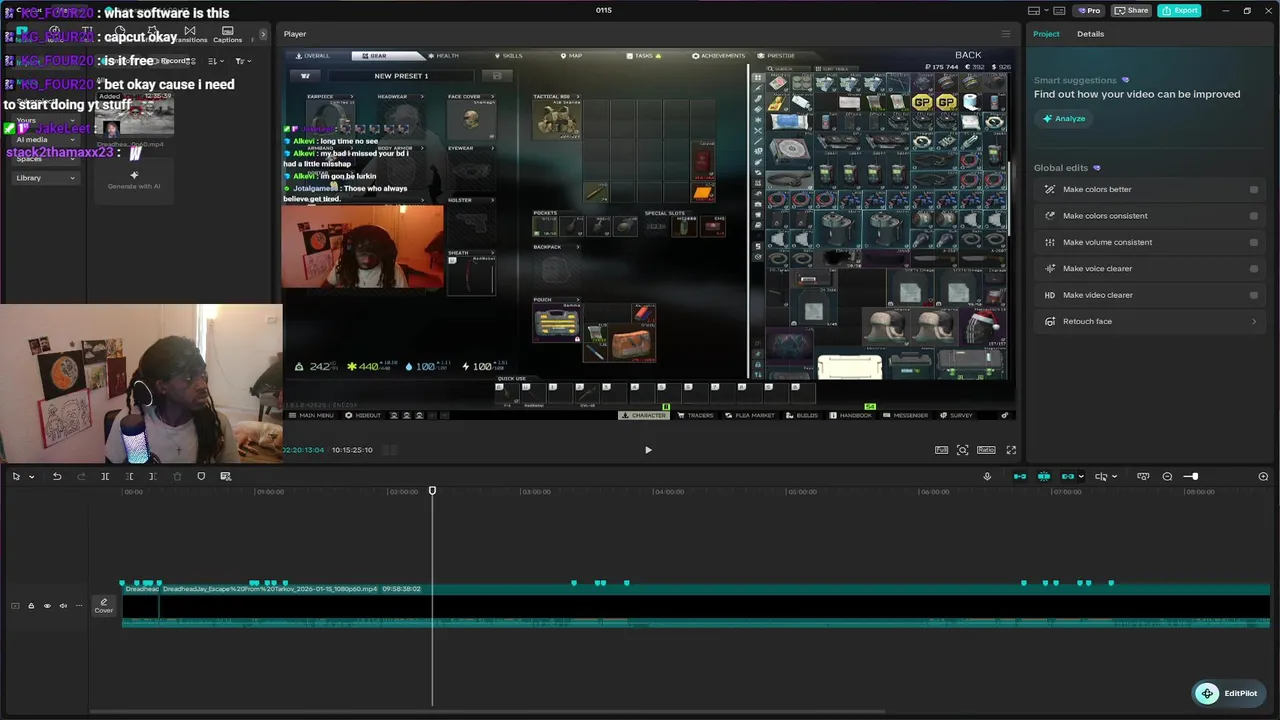Viewport: 1280px width, 720px height.
Task: Delete right of playhead trim tool
Action: coord(152,476)
